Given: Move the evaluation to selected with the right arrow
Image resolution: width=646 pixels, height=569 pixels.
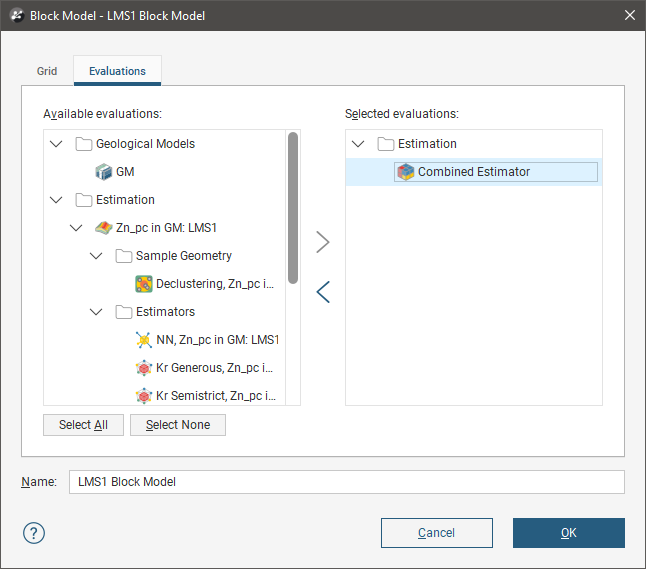Looking at the screenshot, I should click(322, 242).
